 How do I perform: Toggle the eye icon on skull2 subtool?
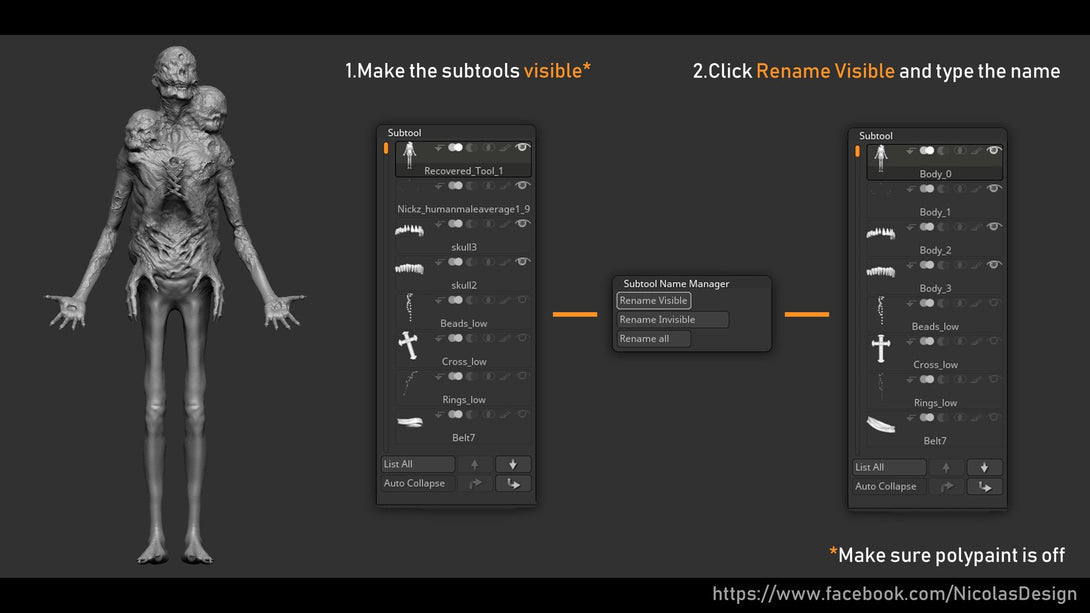pos(522,262)
